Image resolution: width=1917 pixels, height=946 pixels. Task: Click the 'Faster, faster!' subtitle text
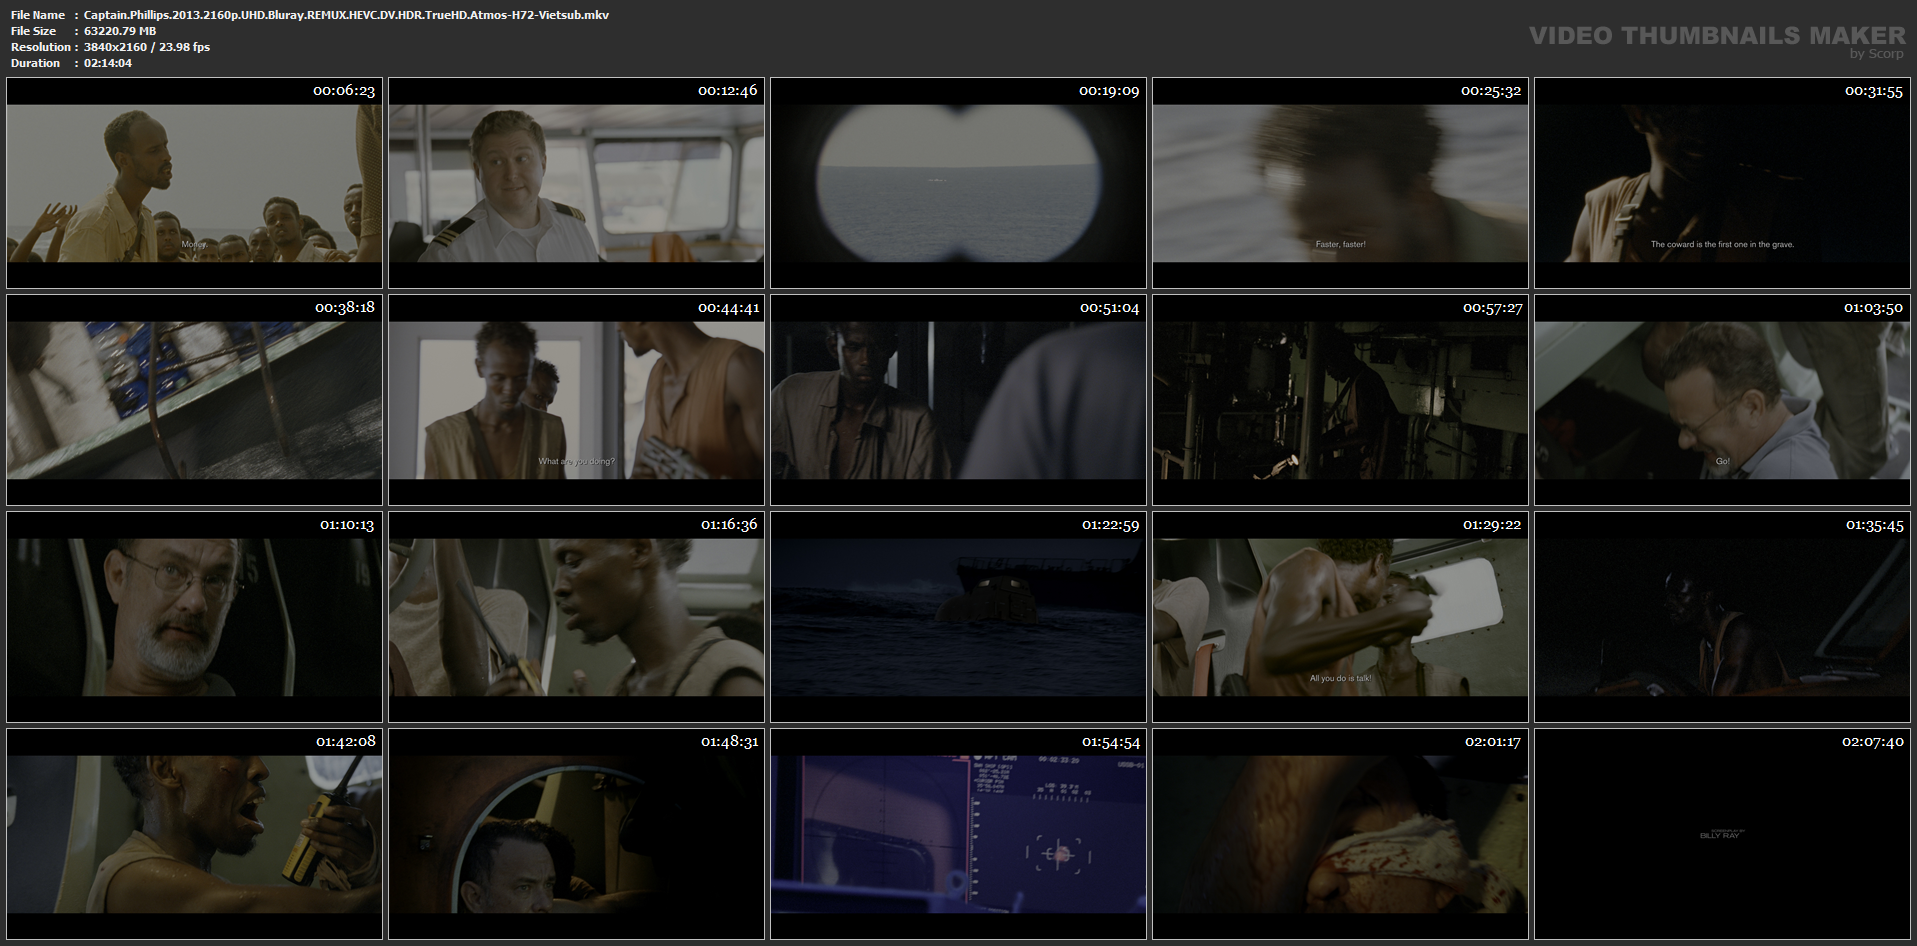(1340, 244)
